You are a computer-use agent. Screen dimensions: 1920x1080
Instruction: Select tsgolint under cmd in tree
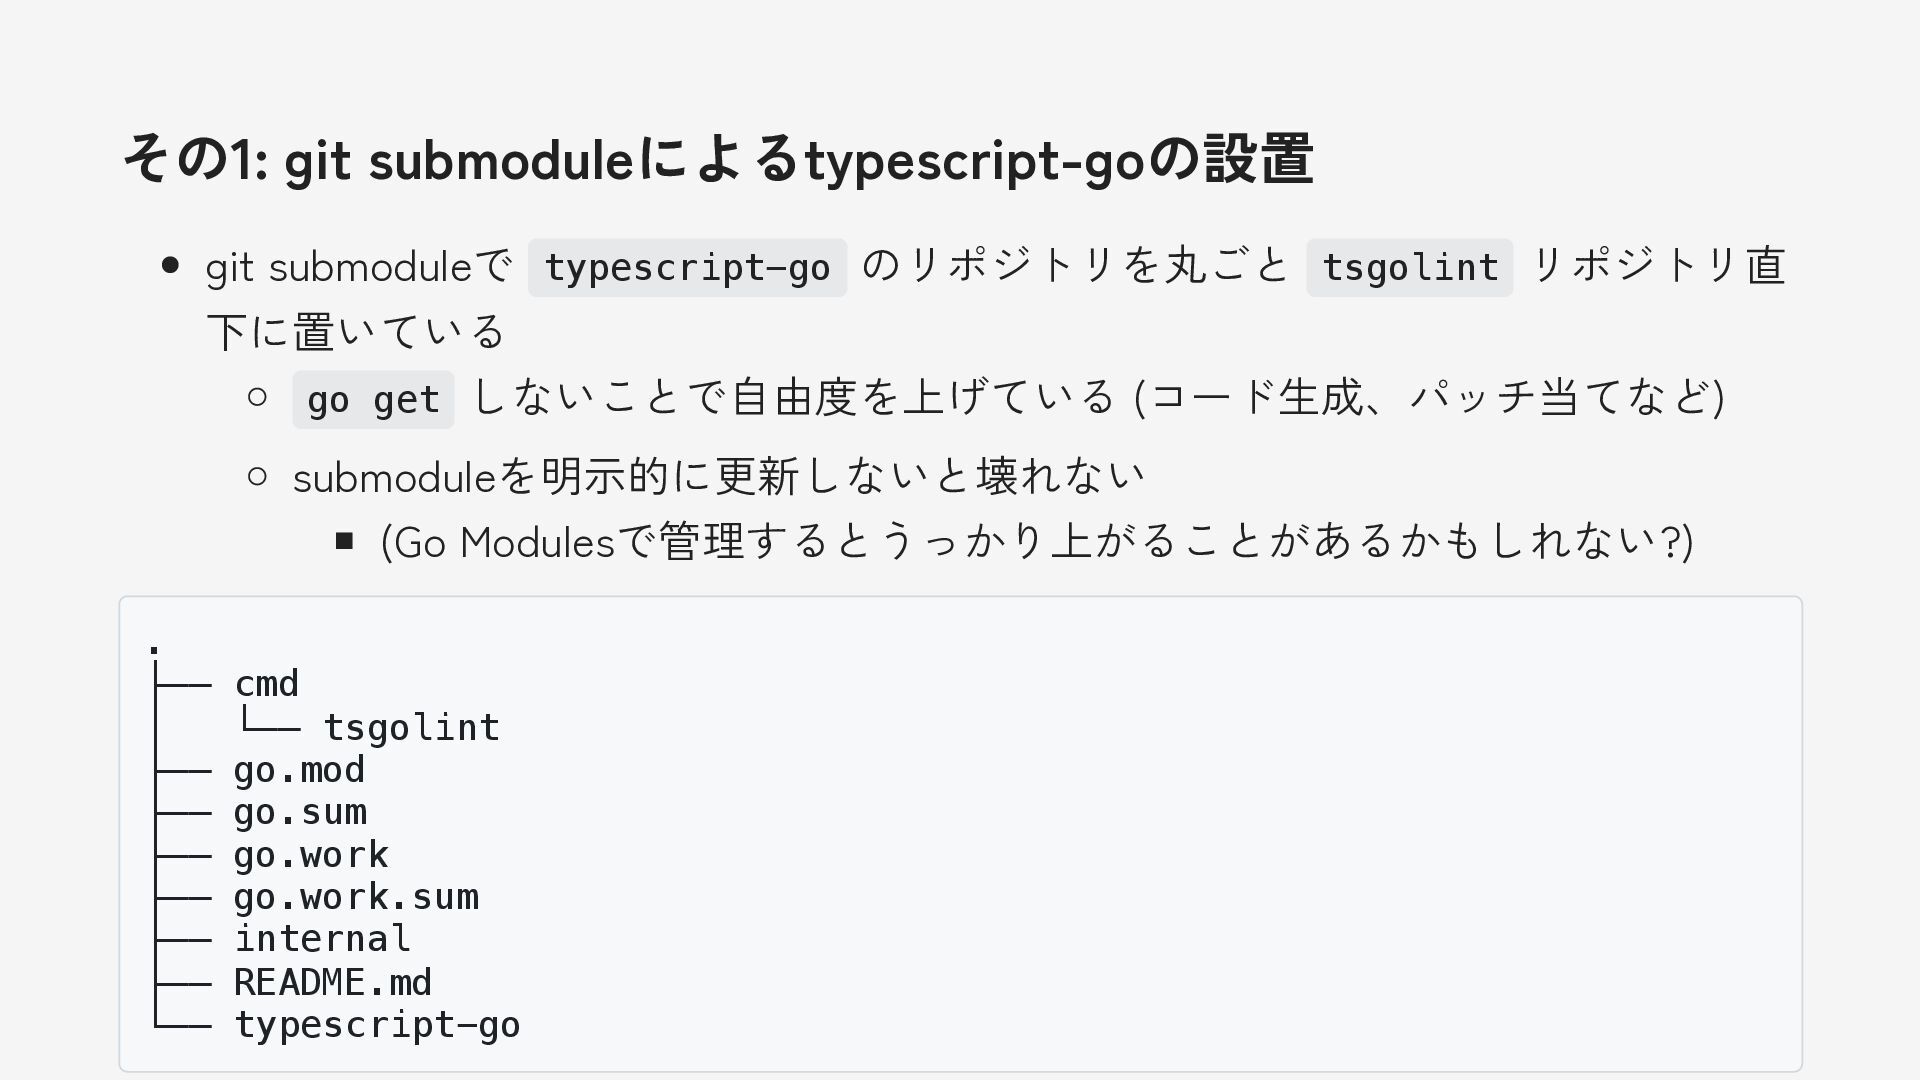pos(411,727)
